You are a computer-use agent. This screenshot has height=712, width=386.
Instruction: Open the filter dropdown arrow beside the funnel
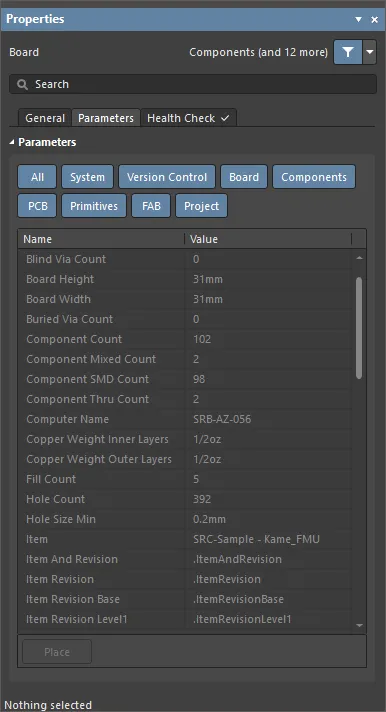(370, 52)
